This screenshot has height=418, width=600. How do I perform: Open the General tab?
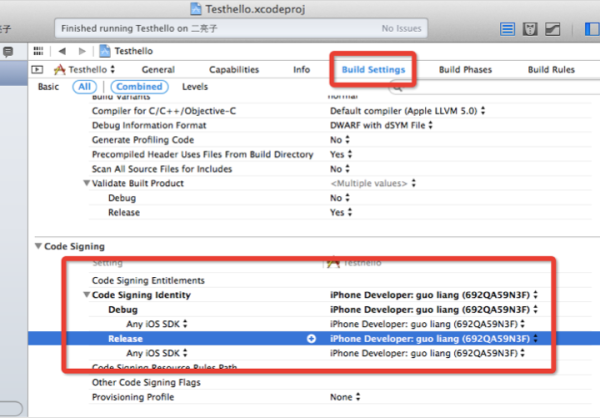click(158, 70)
